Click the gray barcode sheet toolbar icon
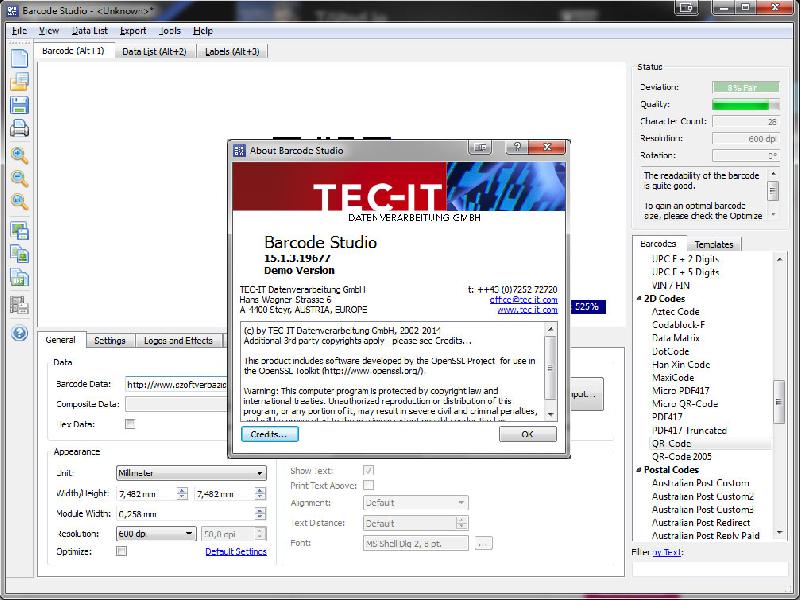800x600 pixels. 19,305
